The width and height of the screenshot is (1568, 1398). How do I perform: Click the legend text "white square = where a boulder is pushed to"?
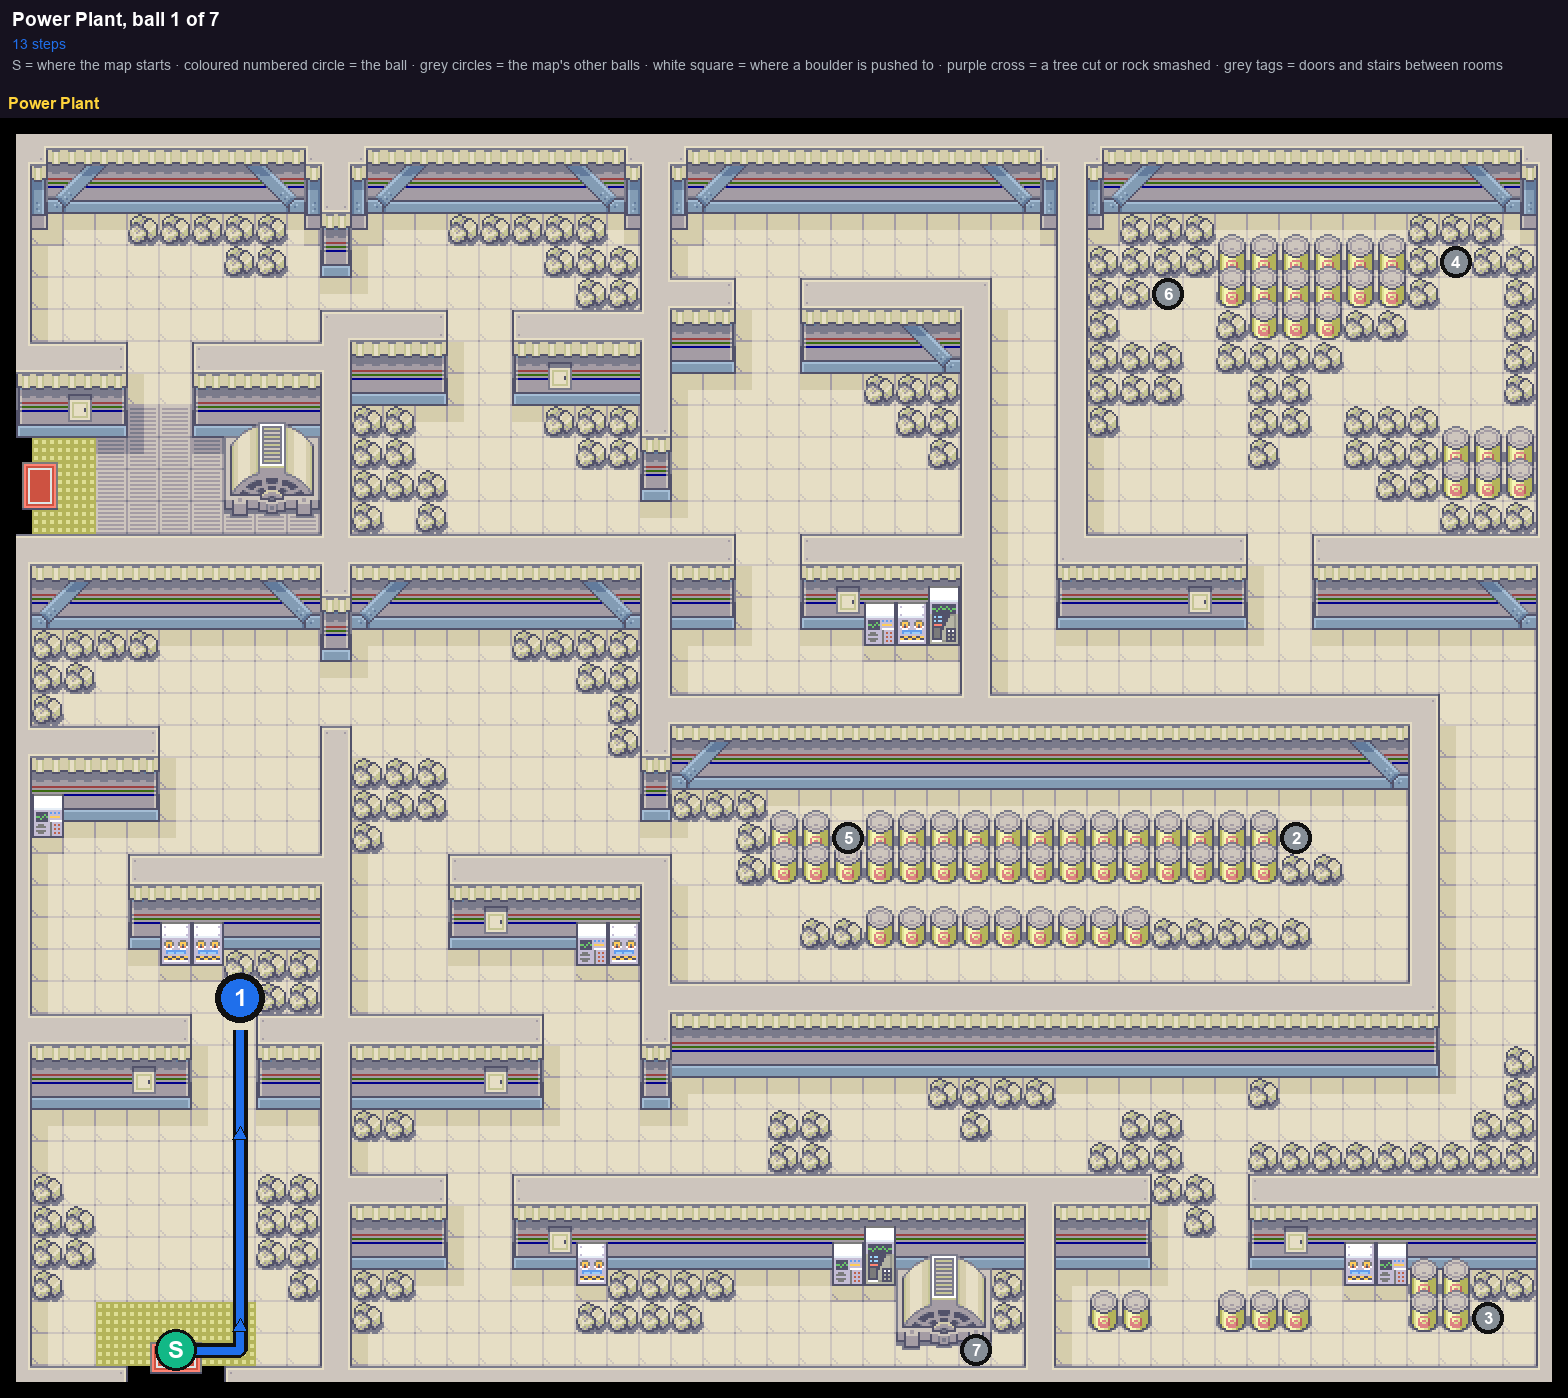(x=793, y=65)
